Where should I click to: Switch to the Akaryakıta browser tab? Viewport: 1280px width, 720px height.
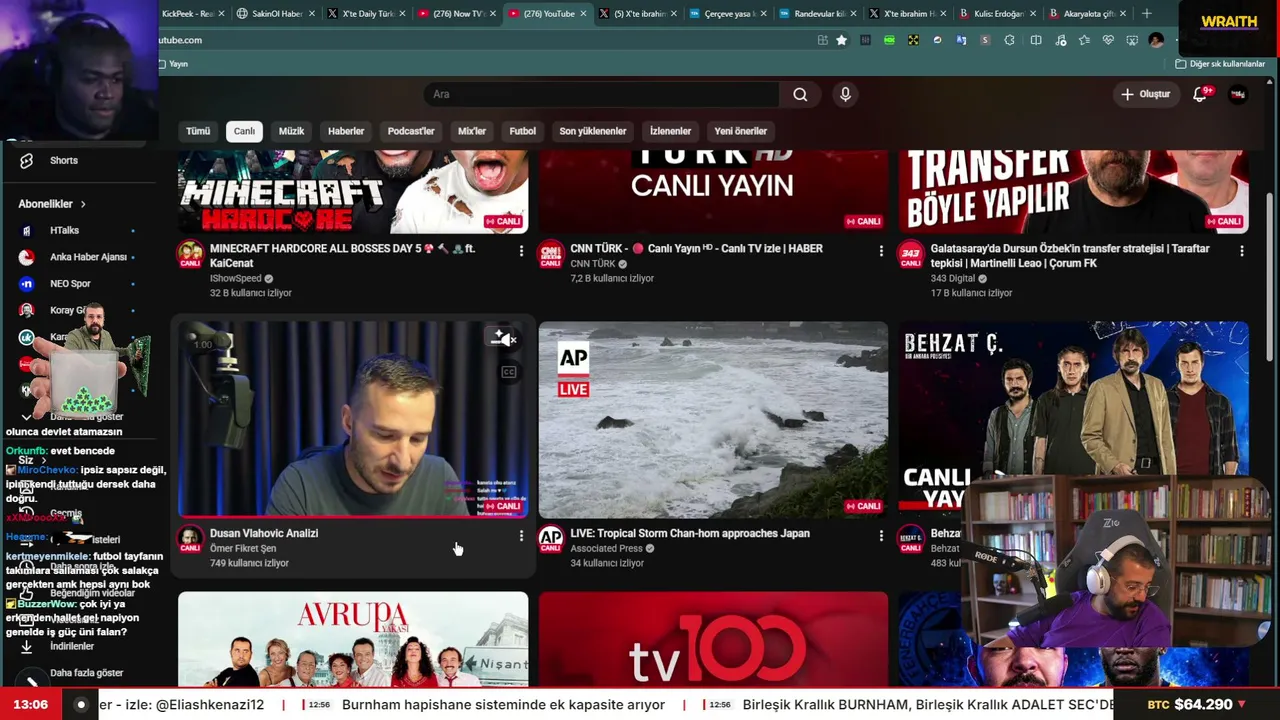(1086, 14)
